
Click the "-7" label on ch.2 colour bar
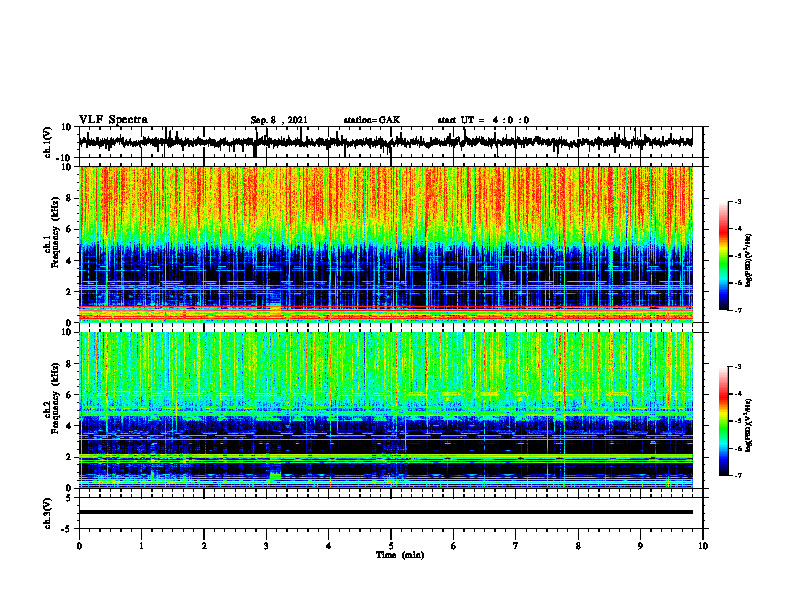tap(738, 475)
